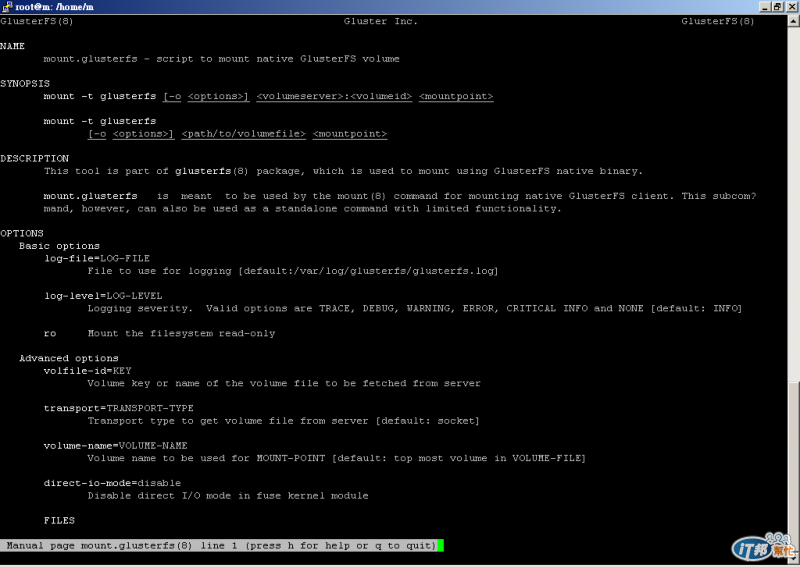Viewport: 800px width, 568px height.
Task: Click the 'Basic options' subheading
Action: 59,246
